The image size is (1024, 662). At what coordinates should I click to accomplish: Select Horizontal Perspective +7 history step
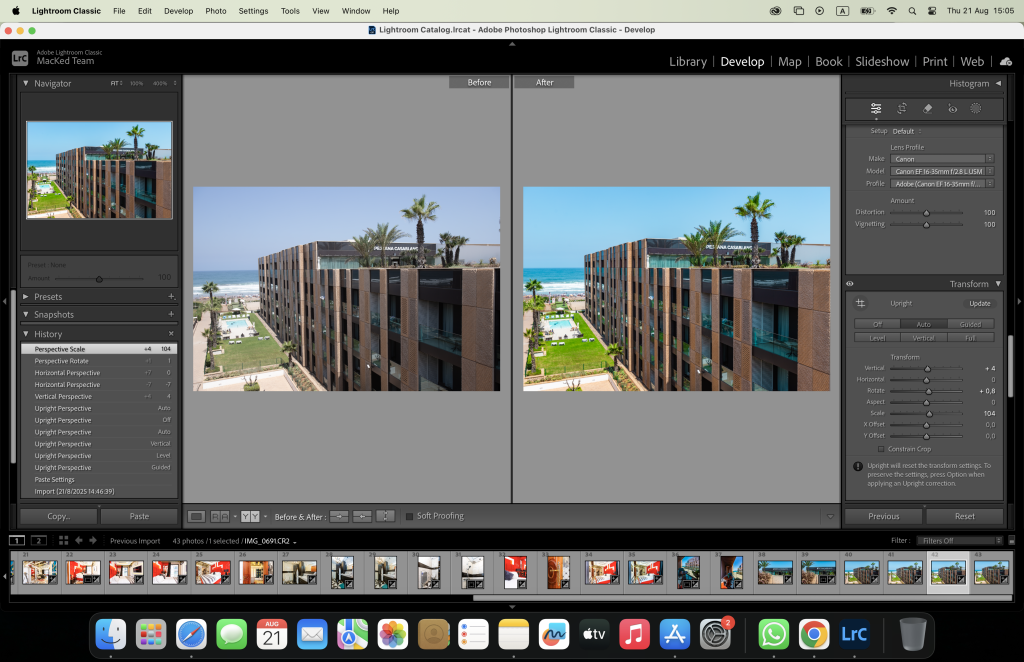(99, 373)
